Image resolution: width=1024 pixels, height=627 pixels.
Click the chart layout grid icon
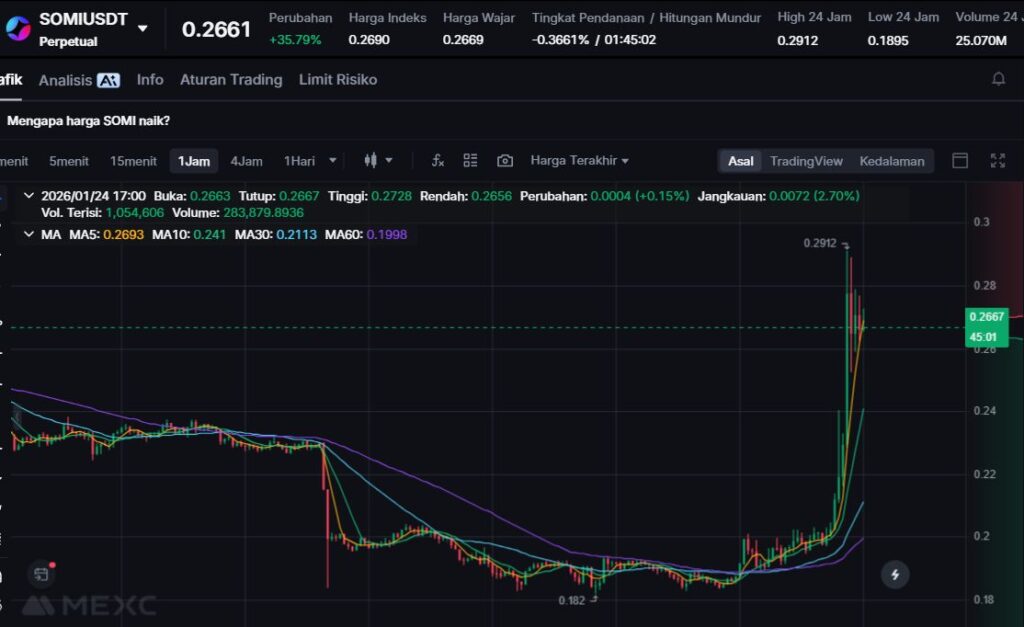(x=470, y=161)
